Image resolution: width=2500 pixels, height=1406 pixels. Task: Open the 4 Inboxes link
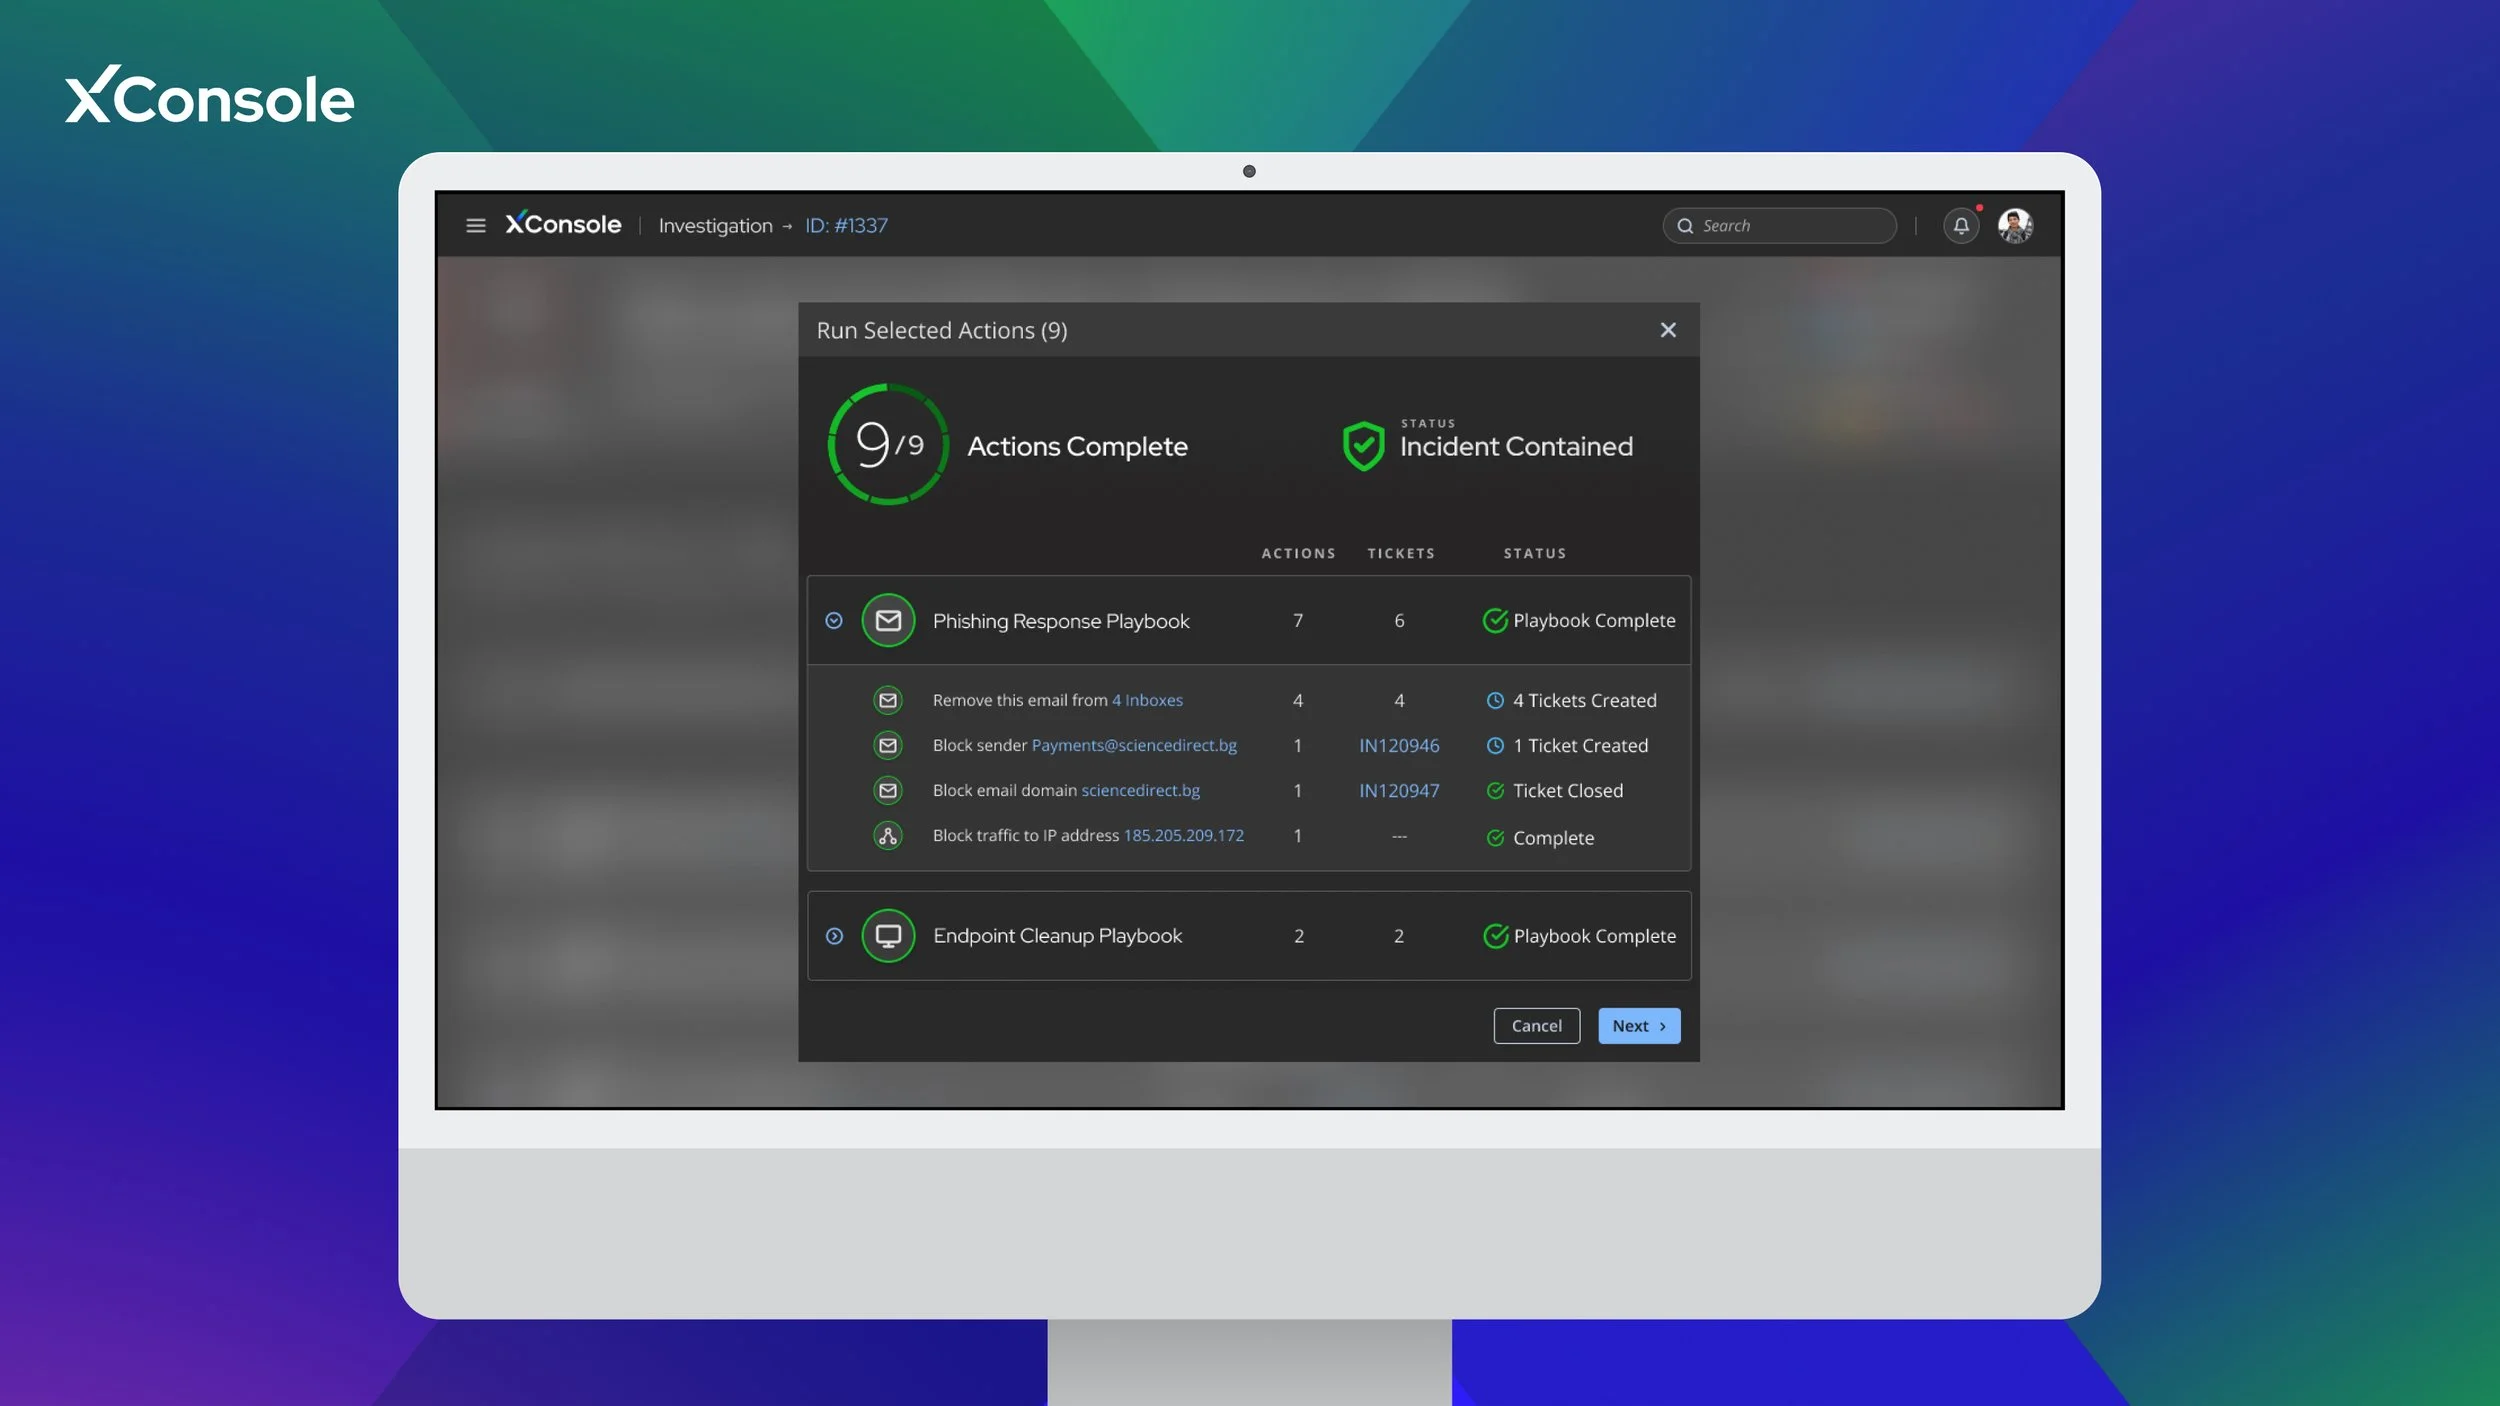click(x=1147, y=701)
